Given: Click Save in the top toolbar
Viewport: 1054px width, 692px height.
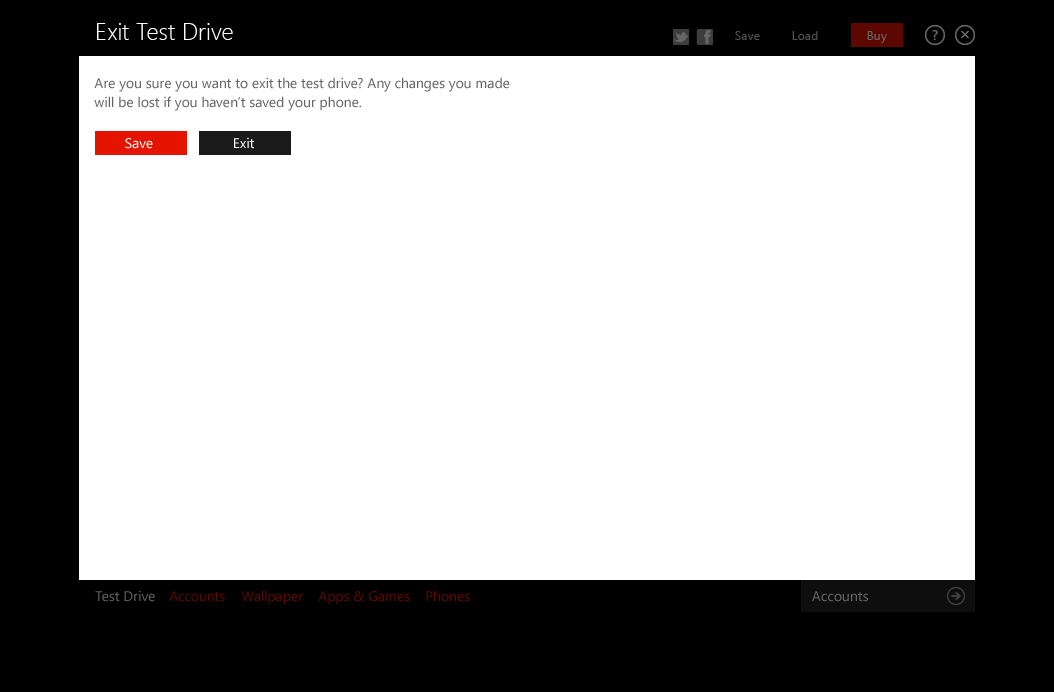Looking at the screenshot, I should 747,36.
